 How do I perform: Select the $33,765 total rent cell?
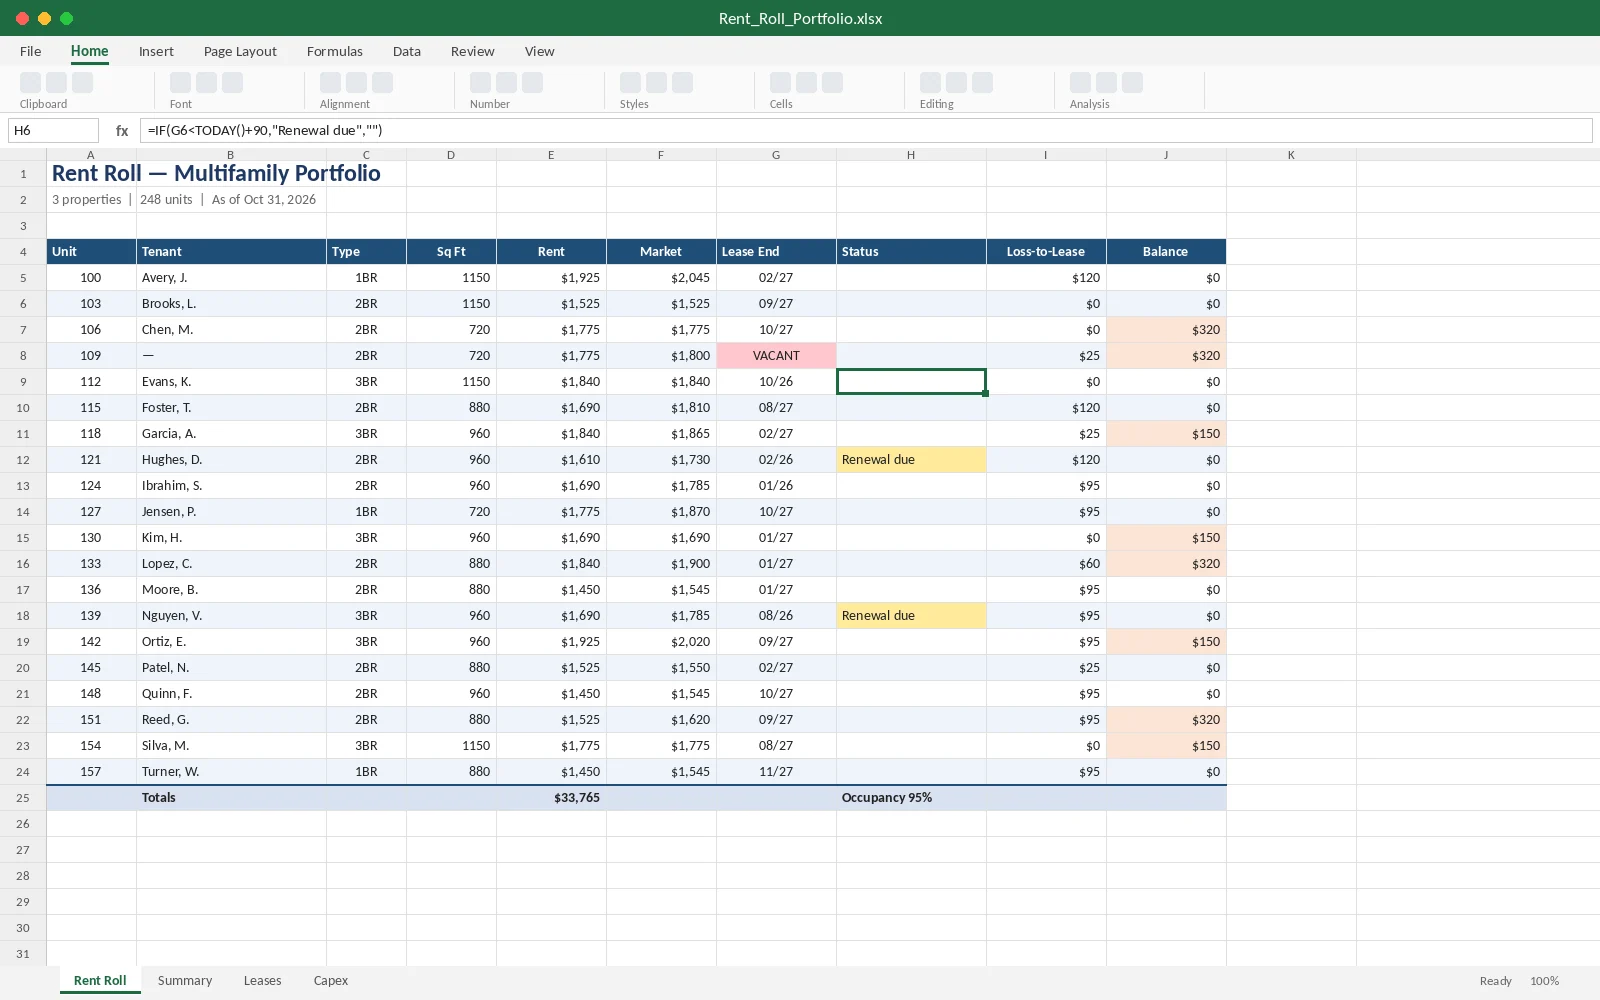pyautogui.click(x=551, y=798)
